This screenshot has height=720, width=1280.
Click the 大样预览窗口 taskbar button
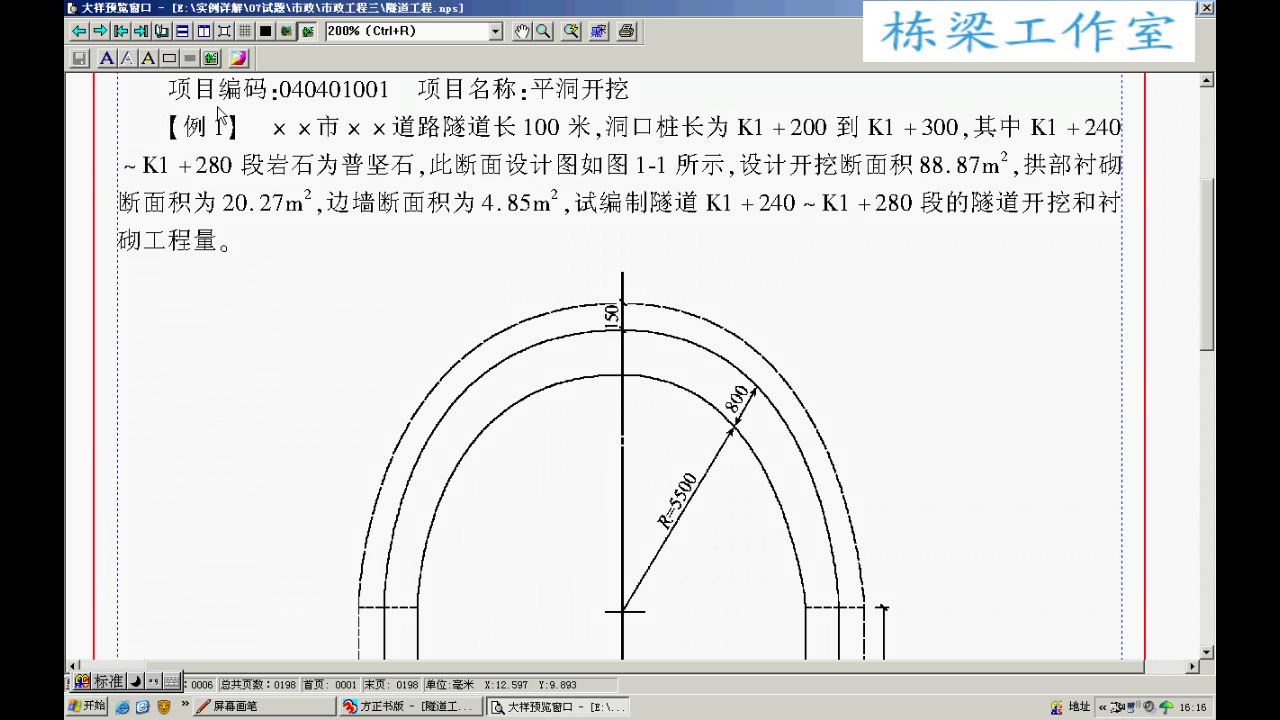[558, 706]
